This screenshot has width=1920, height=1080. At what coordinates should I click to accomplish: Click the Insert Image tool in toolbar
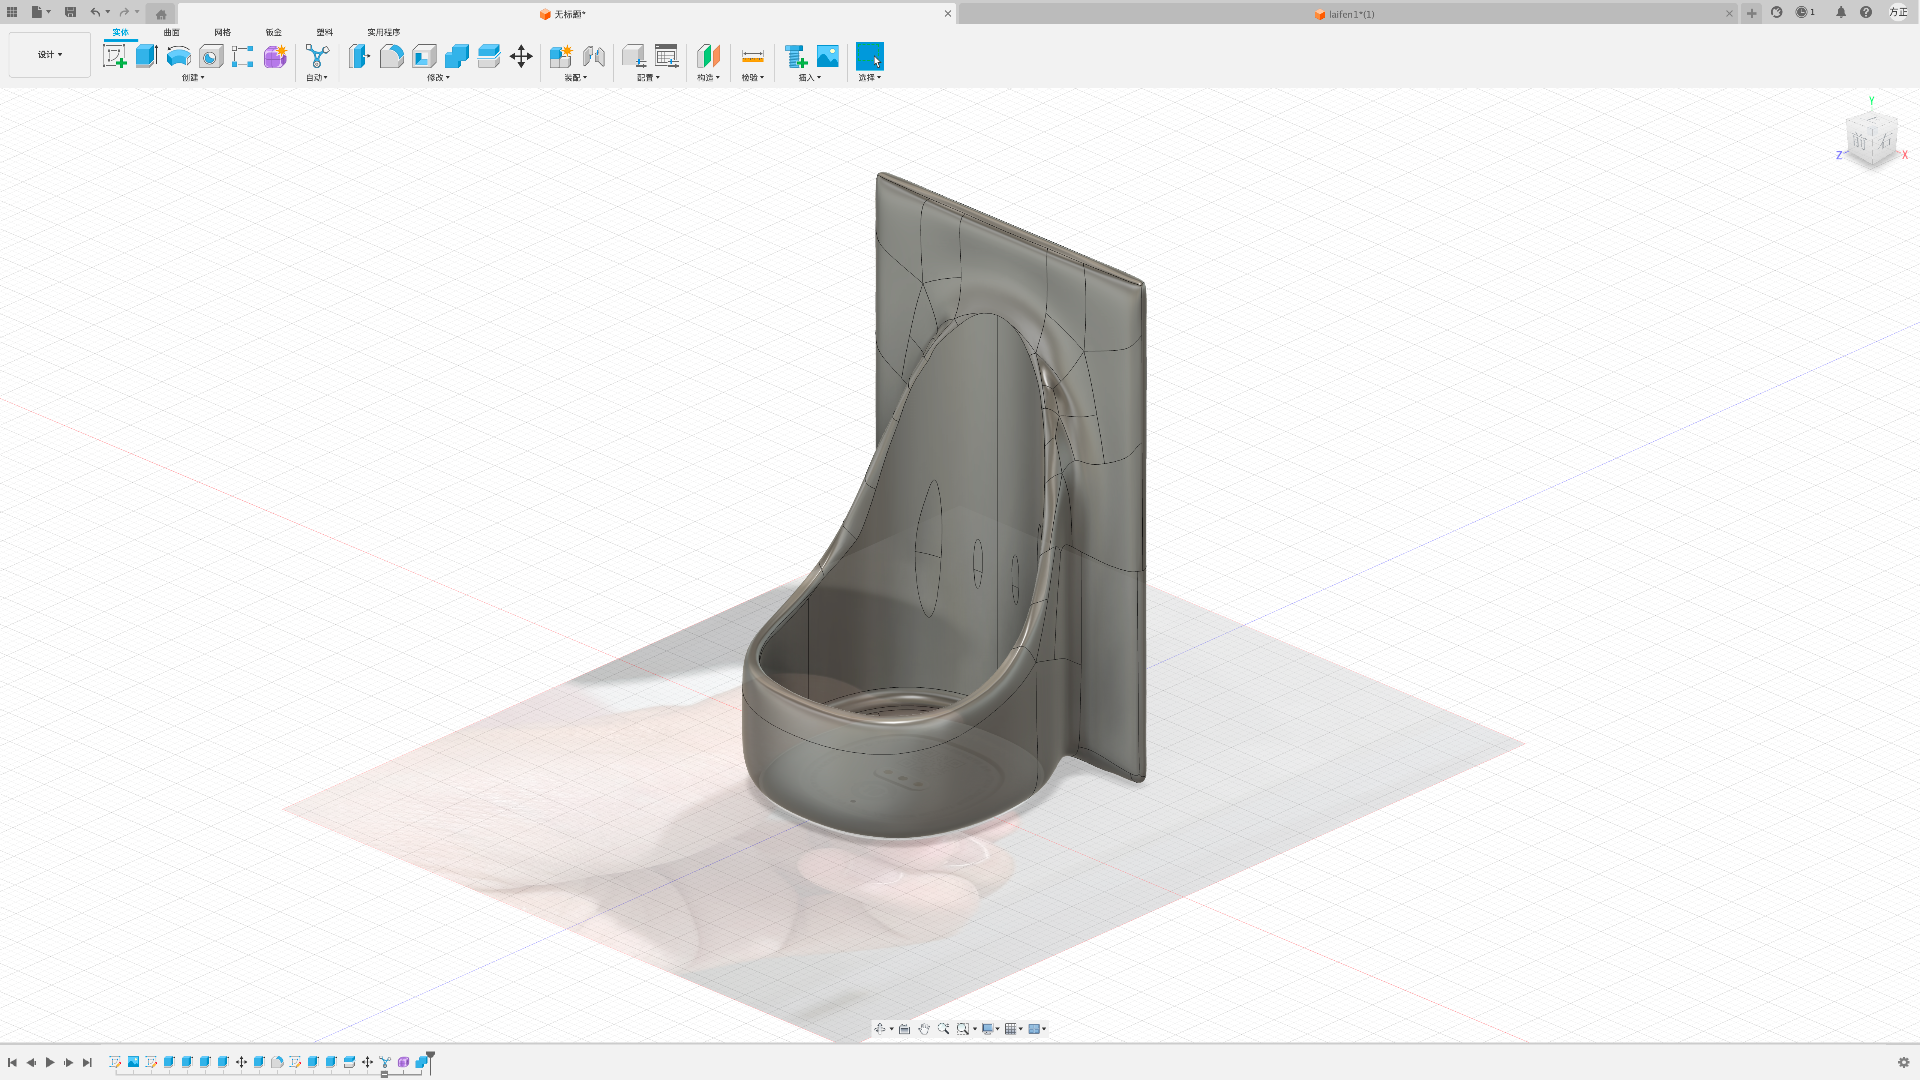click(828, 57)
